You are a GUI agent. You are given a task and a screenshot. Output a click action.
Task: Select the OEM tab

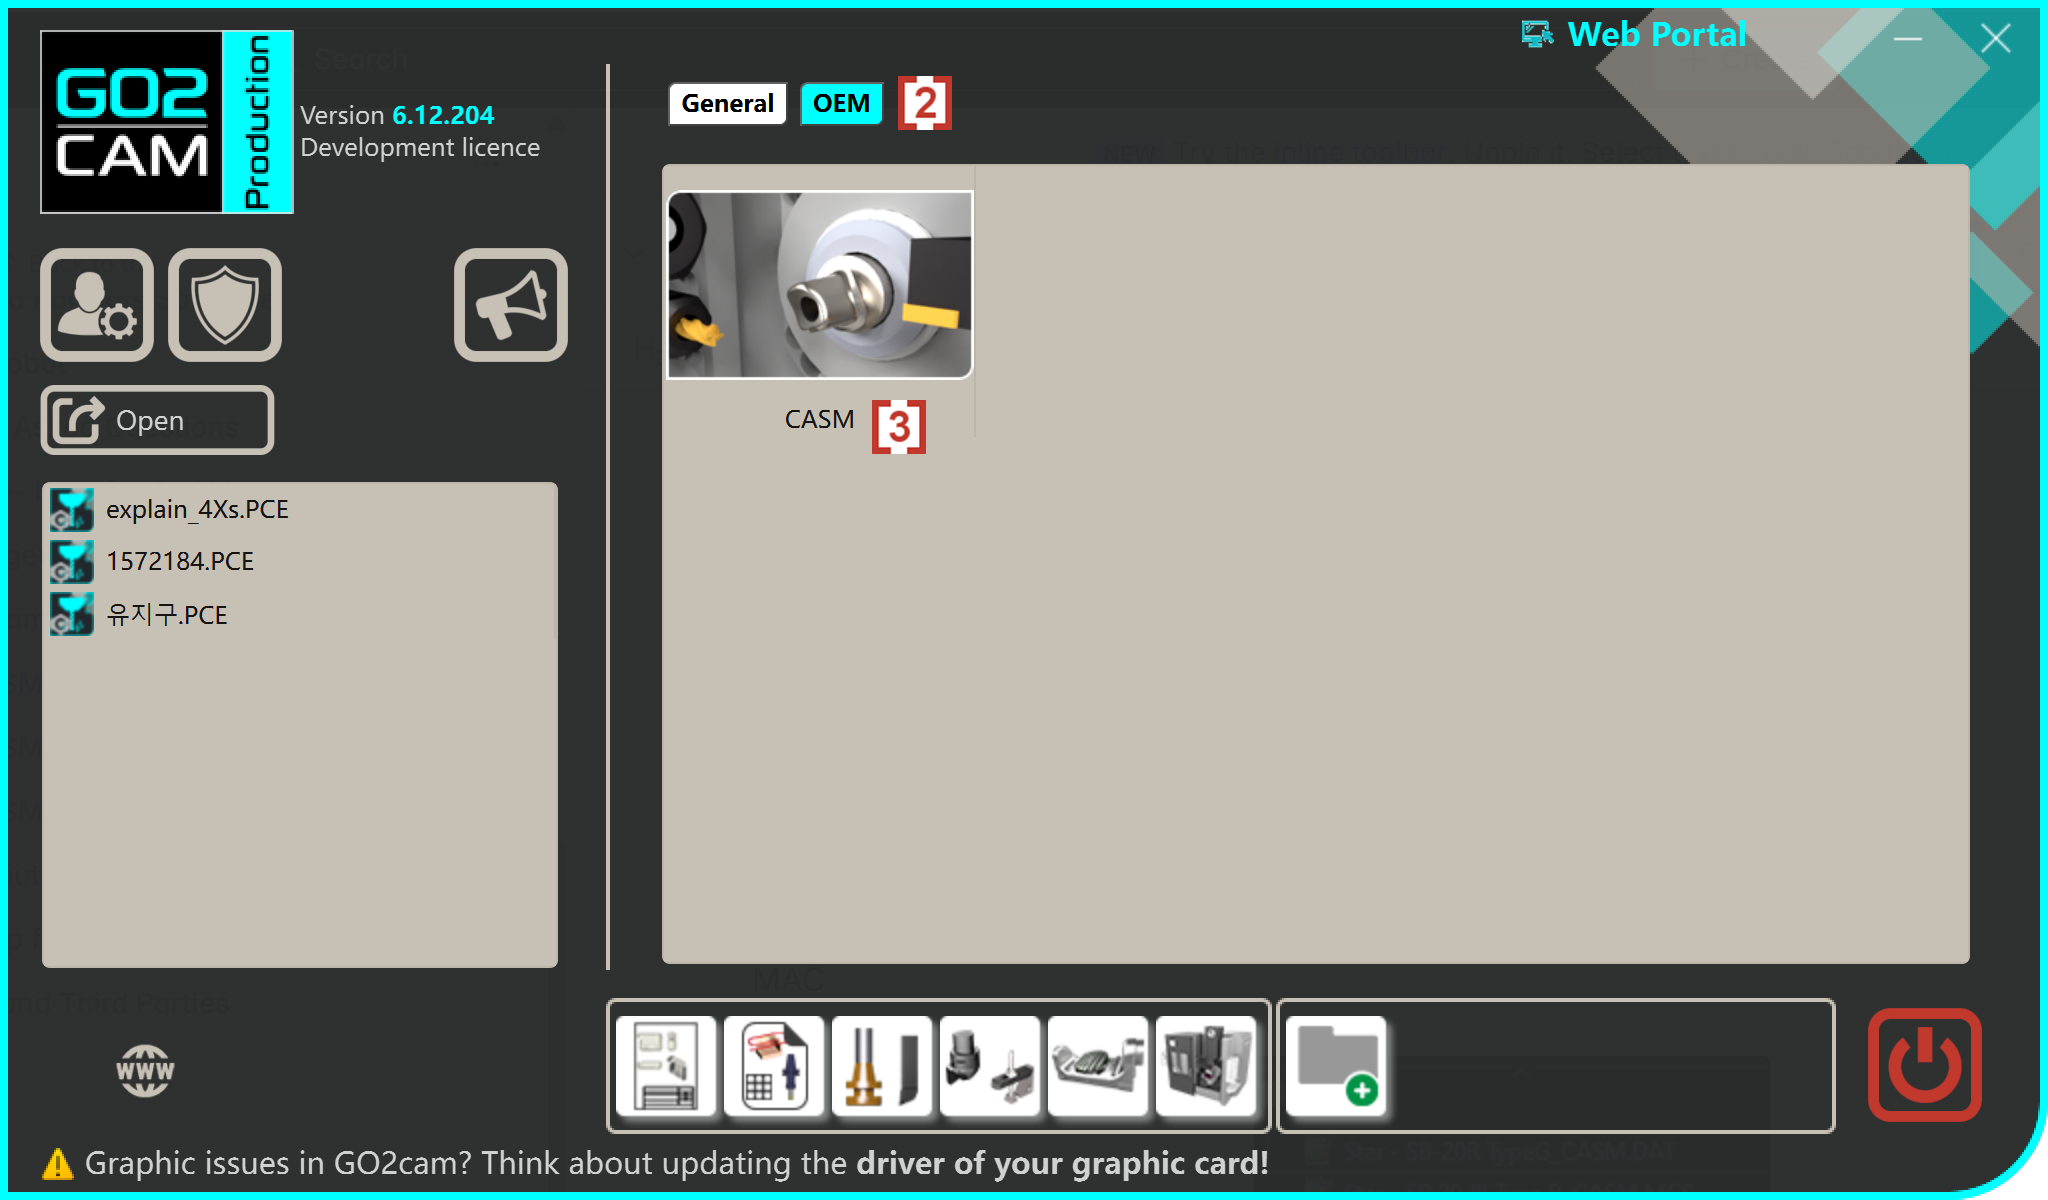coord(841,104)
